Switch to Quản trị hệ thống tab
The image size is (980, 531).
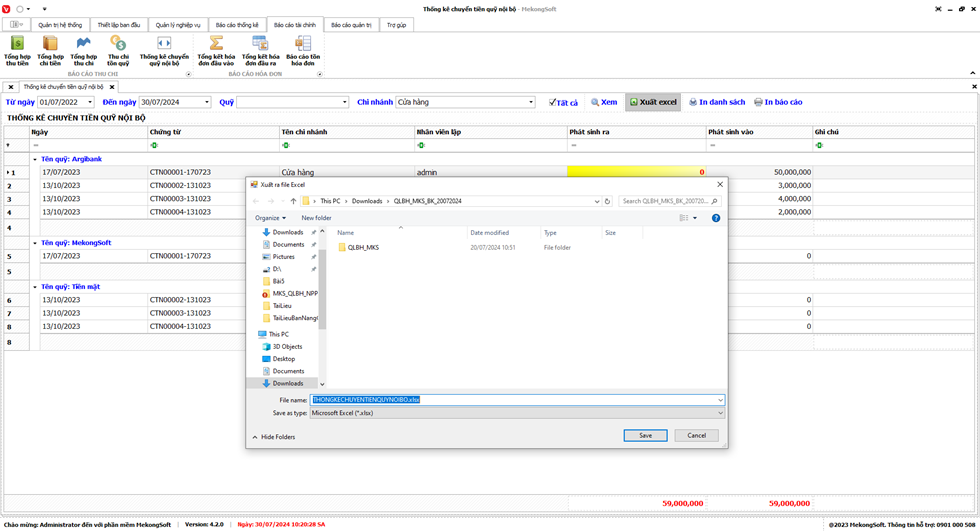60,25
